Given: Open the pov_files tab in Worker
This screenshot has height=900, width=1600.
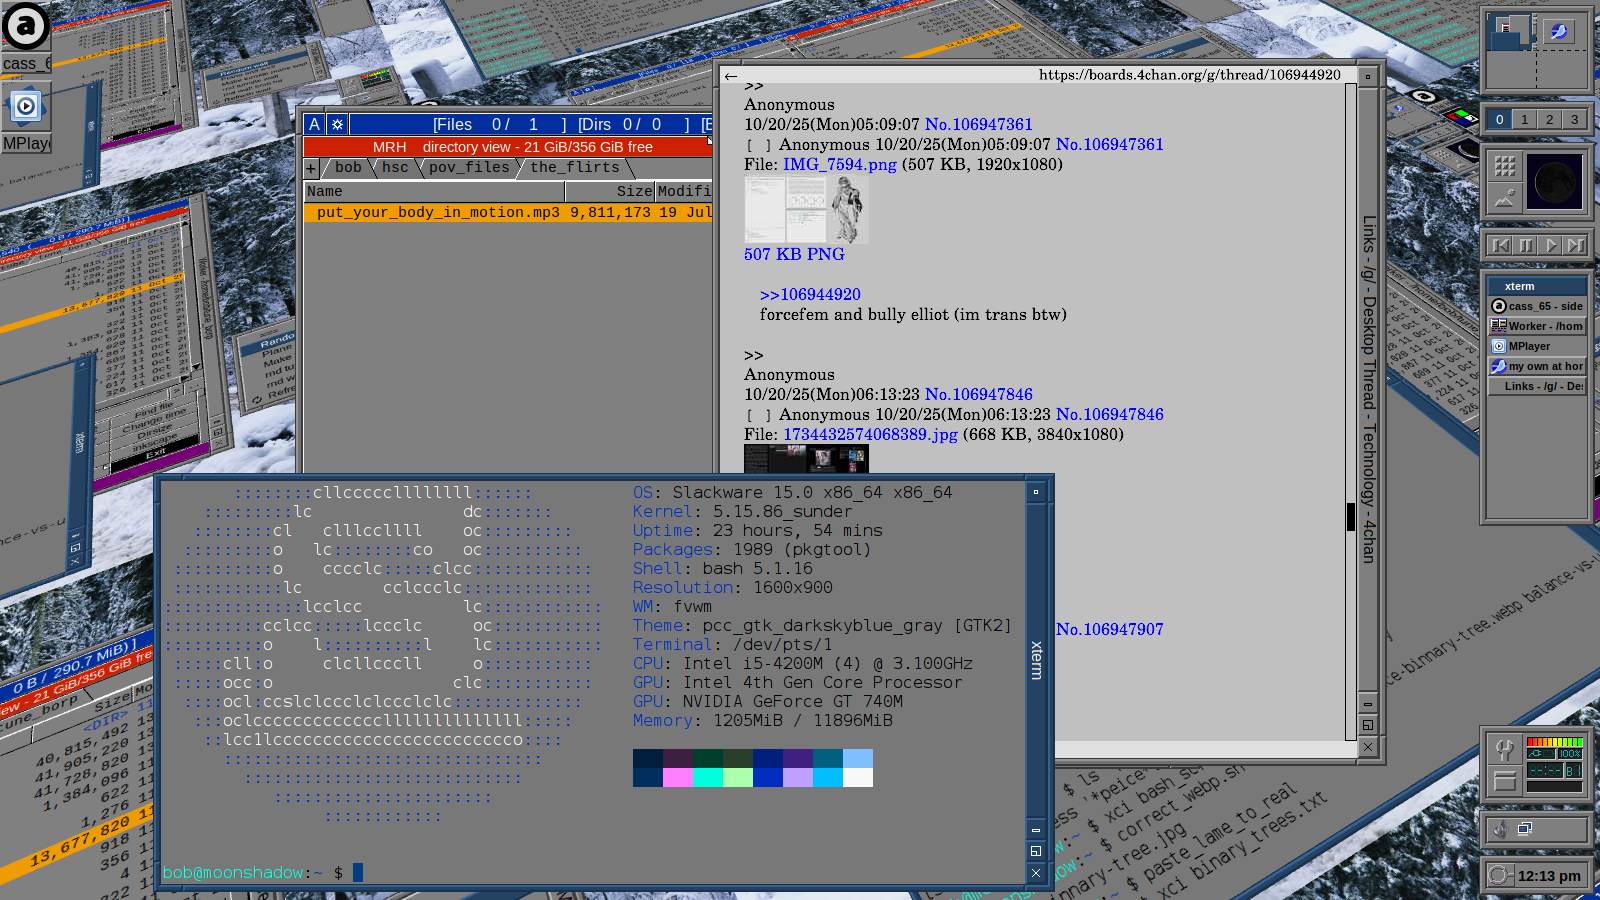Looking at the screenshot, I should (x=469, y=168).
